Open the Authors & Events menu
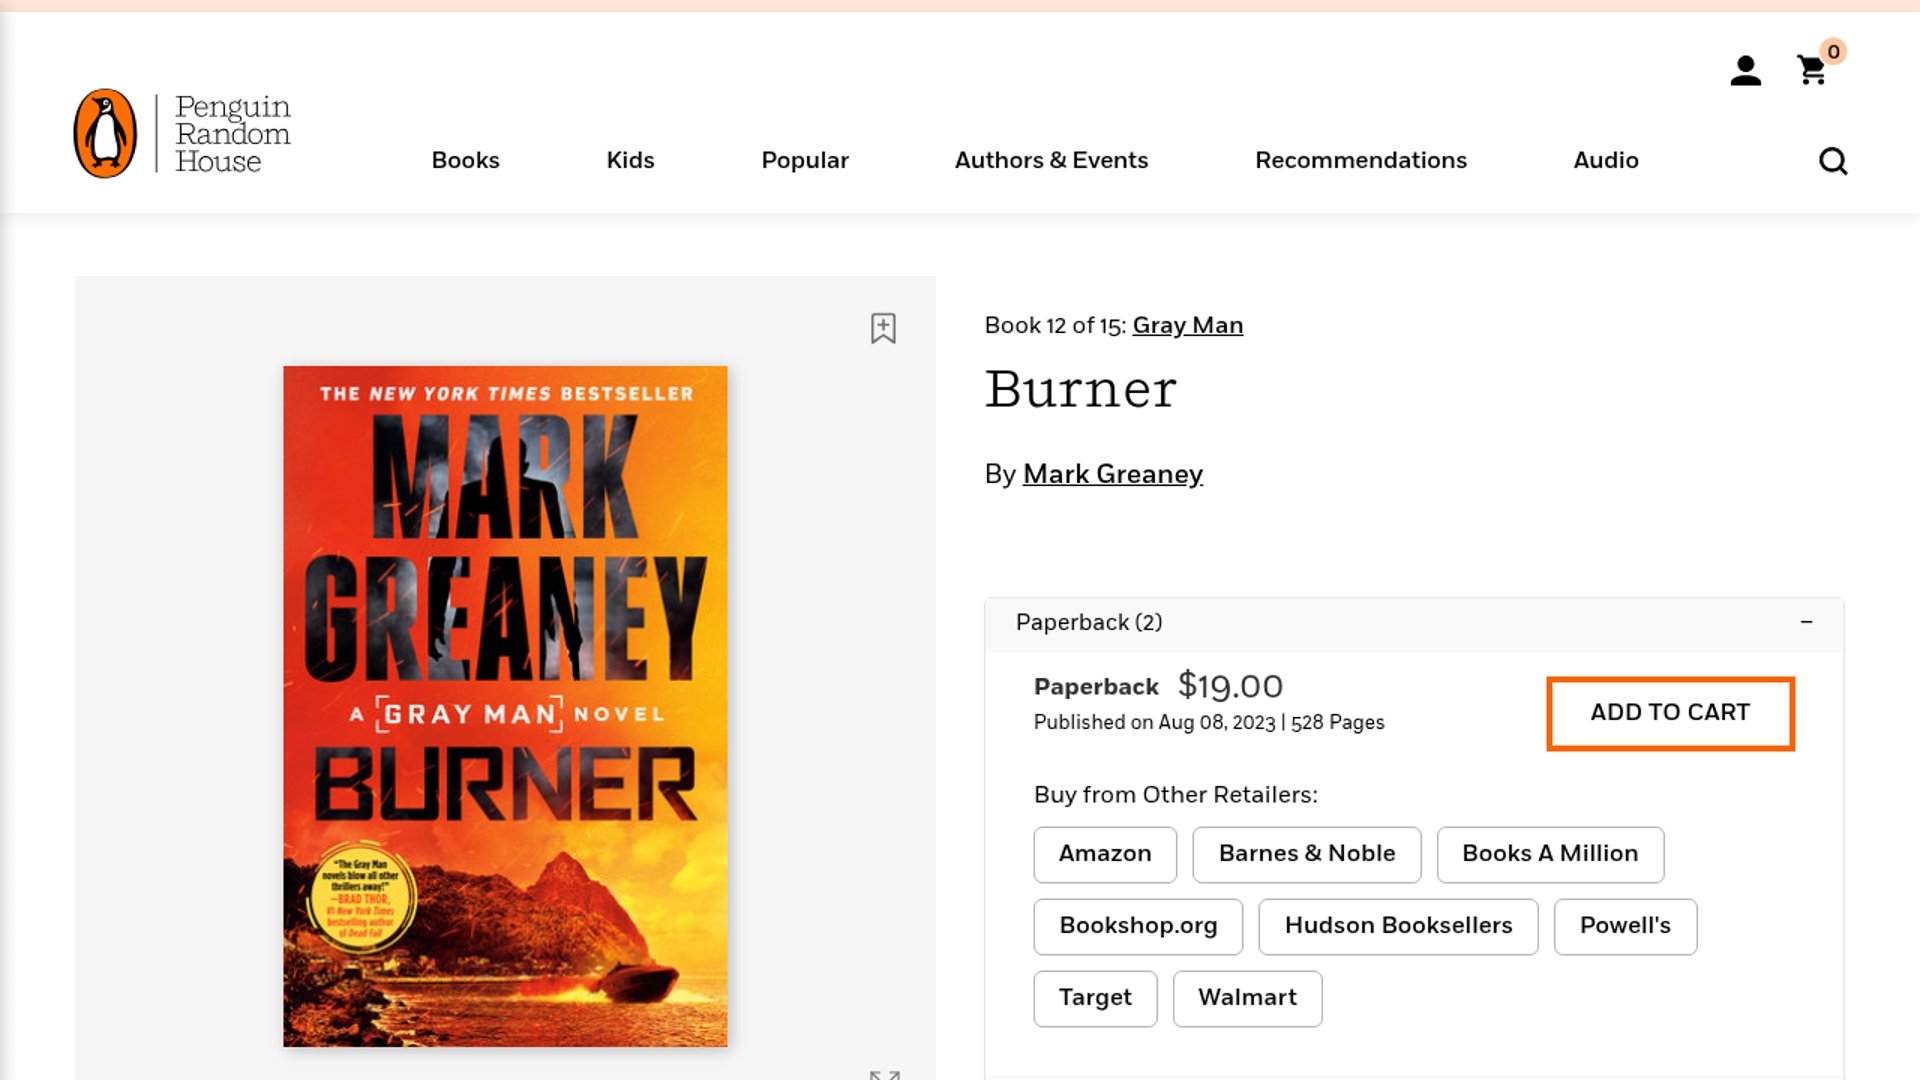This screenshot has height=1080, width=1920. tap(1051, 161)
